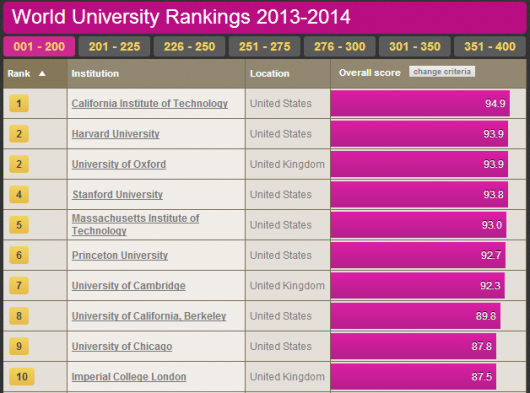Image resolution: width=530 pixels, height=393 pixels.
Task: Open the 276 - 300 tab
Action: click(340, 46)
